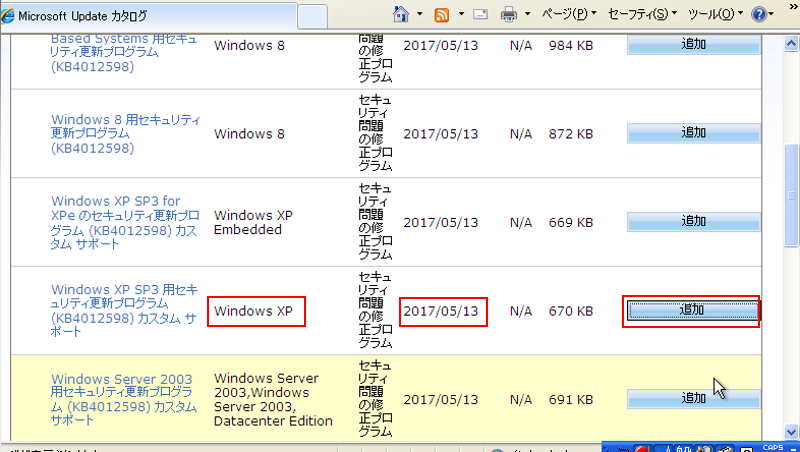Click the Windows Server 2003, Datacenter Edition cell
Image resolution: width=800 pixels, height=452 pixels.
click(273, 399)
